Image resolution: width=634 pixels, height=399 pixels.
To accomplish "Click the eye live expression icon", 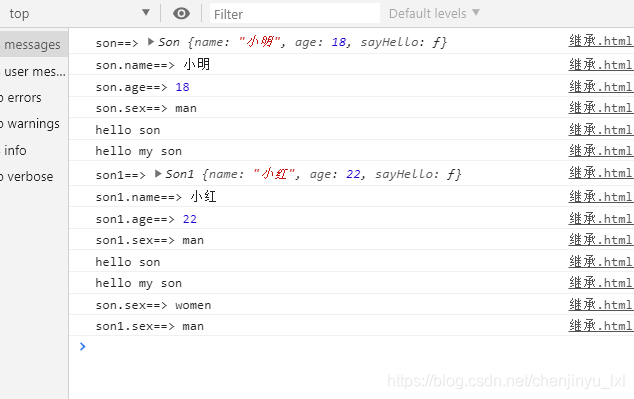I will 181,13.
